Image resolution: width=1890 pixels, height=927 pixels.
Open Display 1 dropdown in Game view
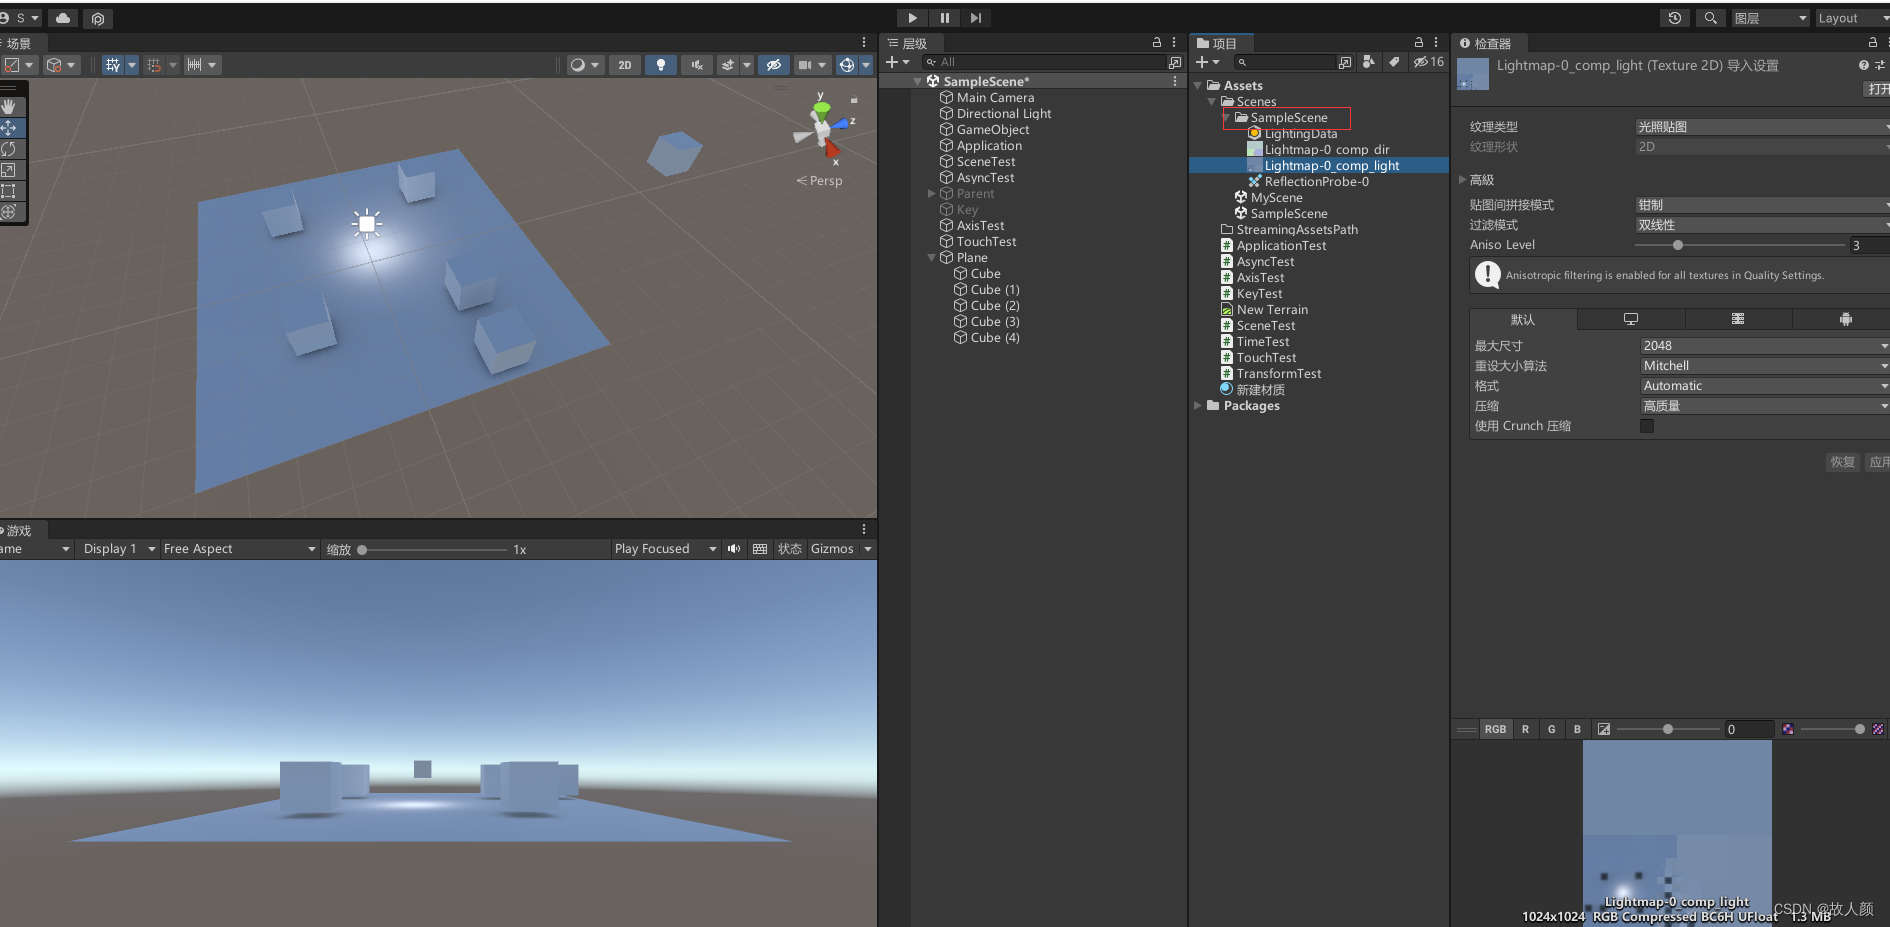119,549
